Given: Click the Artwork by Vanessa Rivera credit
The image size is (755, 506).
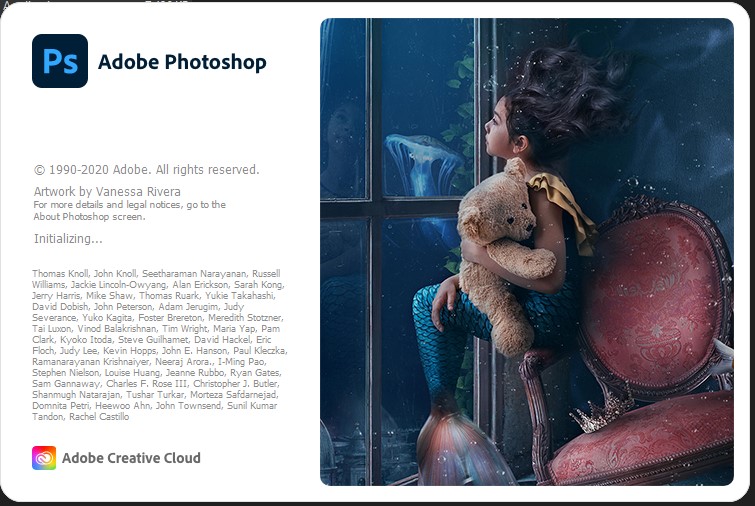Looking at the screenshot, I should coord(107,192).
